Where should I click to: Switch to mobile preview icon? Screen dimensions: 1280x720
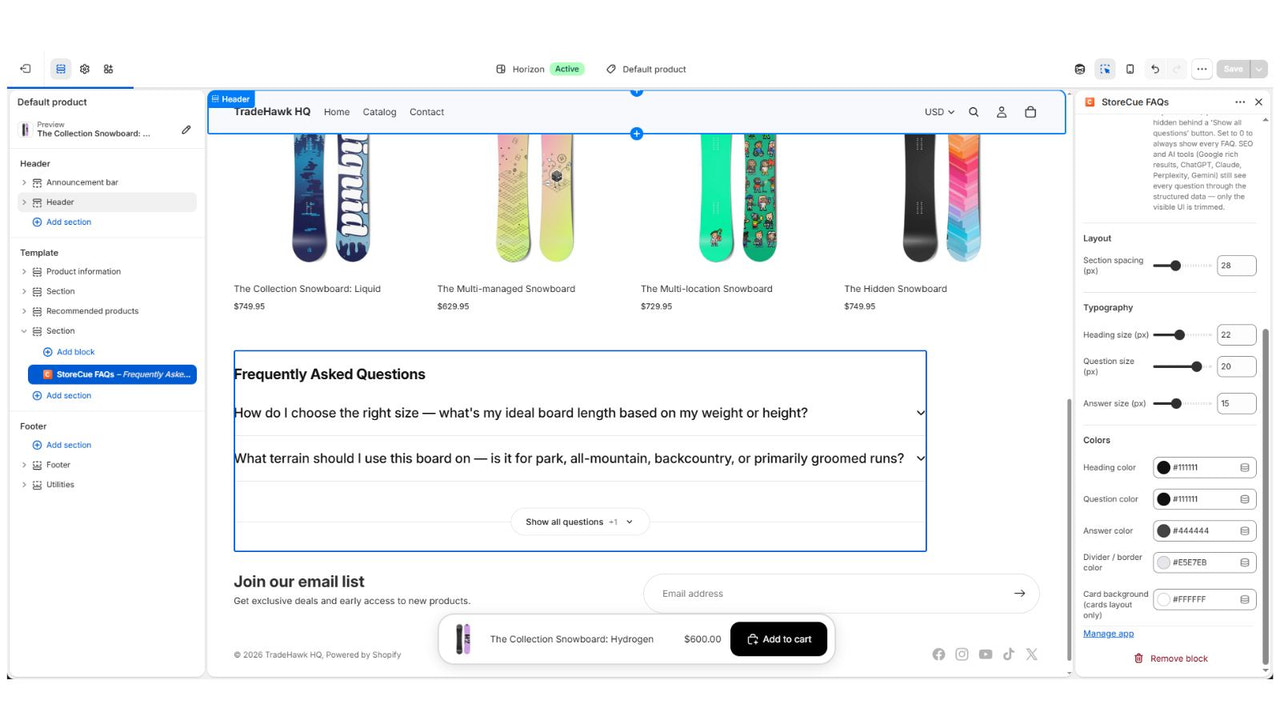1130,69
